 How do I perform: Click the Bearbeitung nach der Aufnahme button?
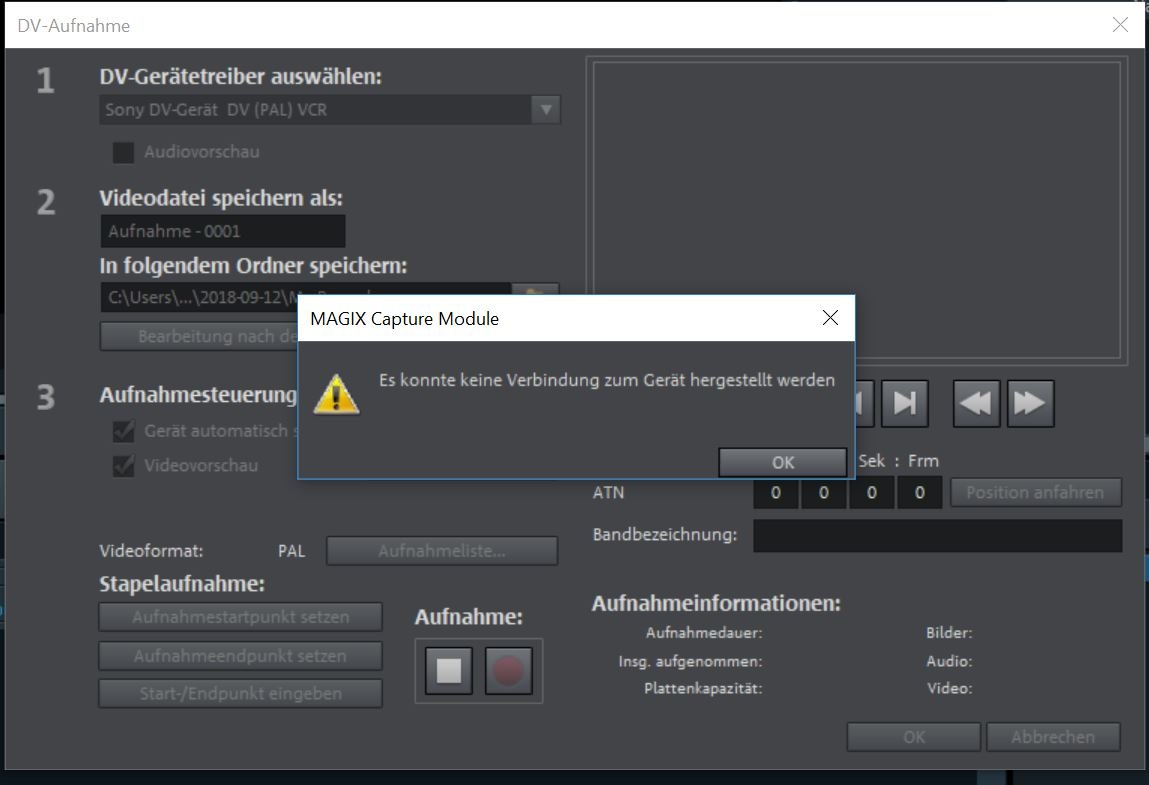pyautogui.click(x=199, y=336)
